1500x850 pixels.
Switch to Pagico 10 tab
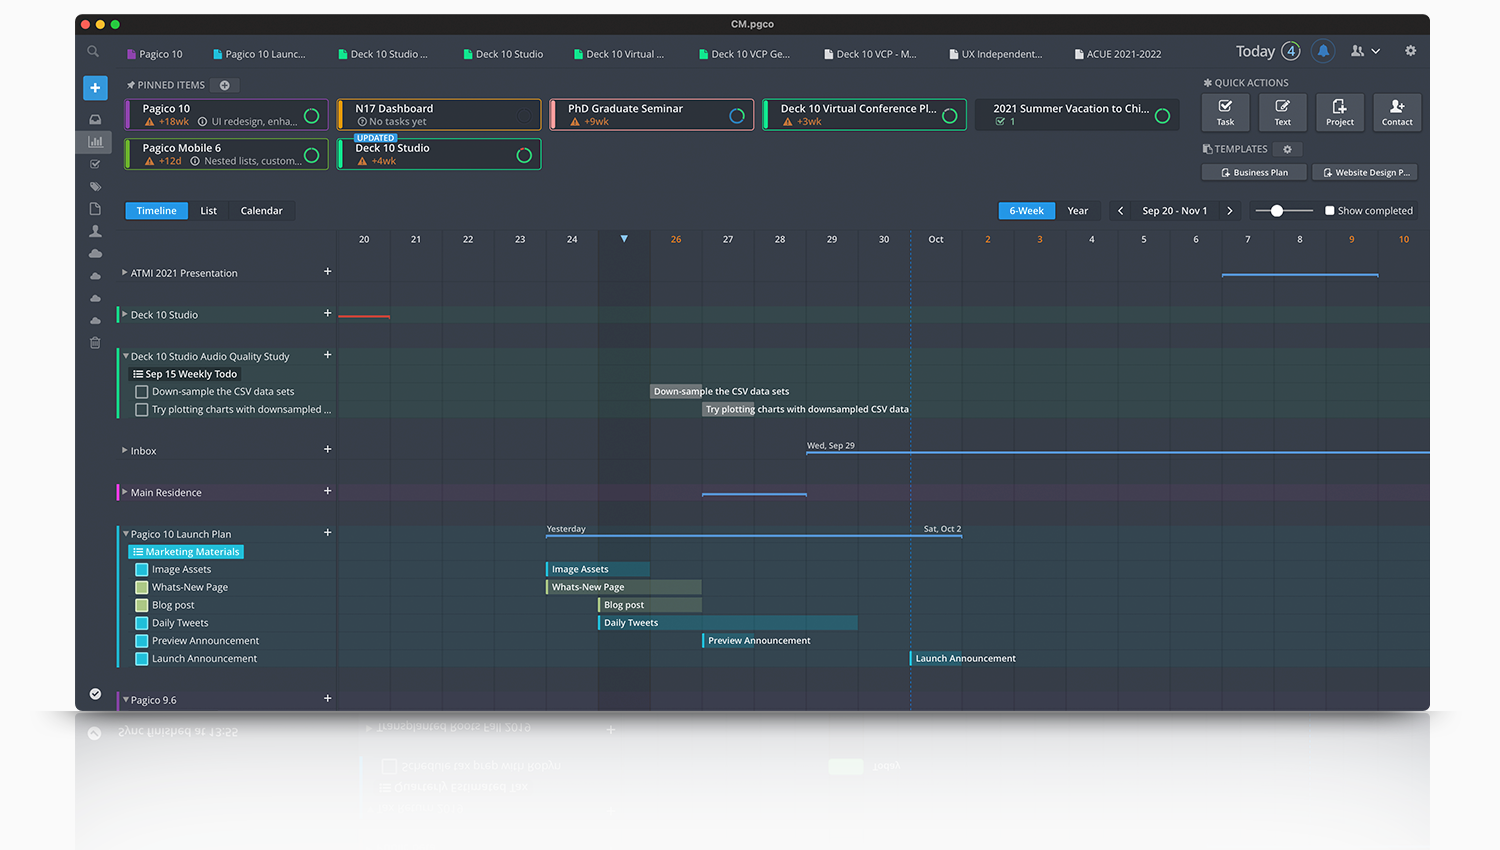[x=154, y=54]
